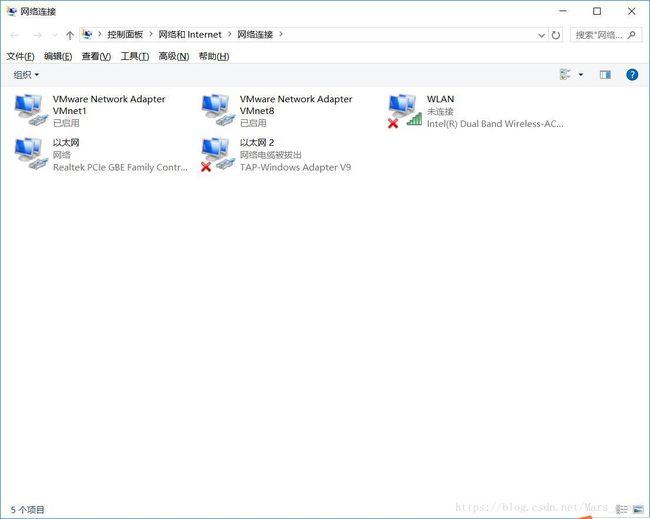Click the back navigation arrow
This screenshot has height=519, width=650.
coord(15,35)
